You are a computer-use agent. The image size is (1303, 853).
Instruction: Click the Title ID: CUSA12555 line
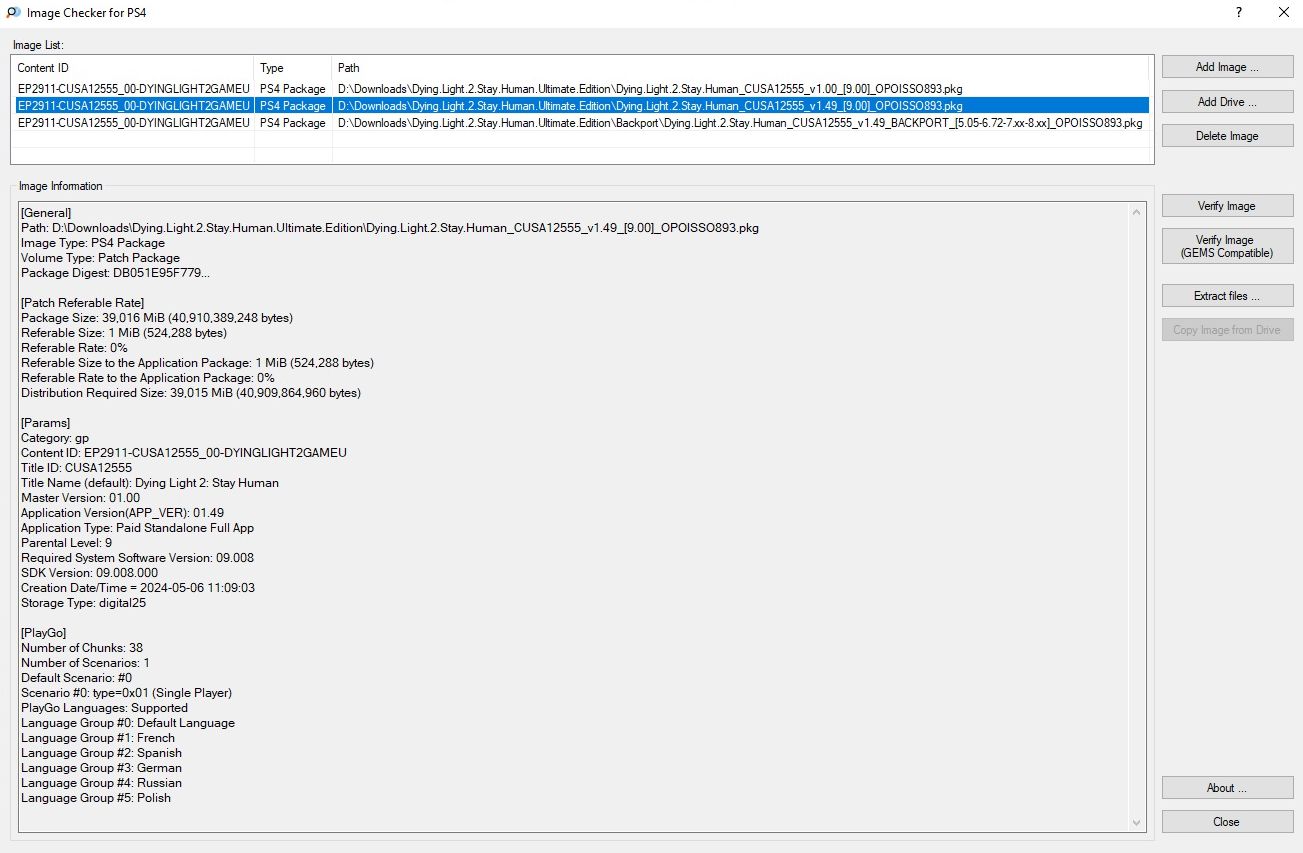pyautogui.click(x=76, y=468)
